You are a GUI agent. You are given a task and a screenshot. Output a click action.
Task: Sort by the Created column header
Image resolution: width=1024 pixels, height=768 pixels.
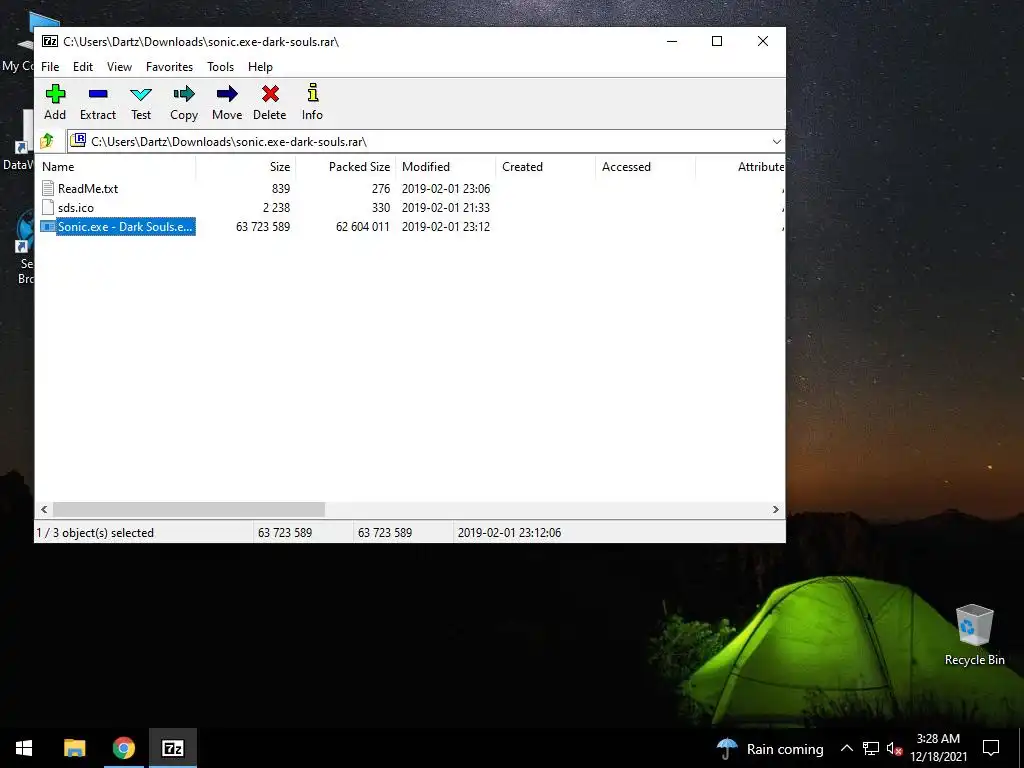[x=545, y=167]
